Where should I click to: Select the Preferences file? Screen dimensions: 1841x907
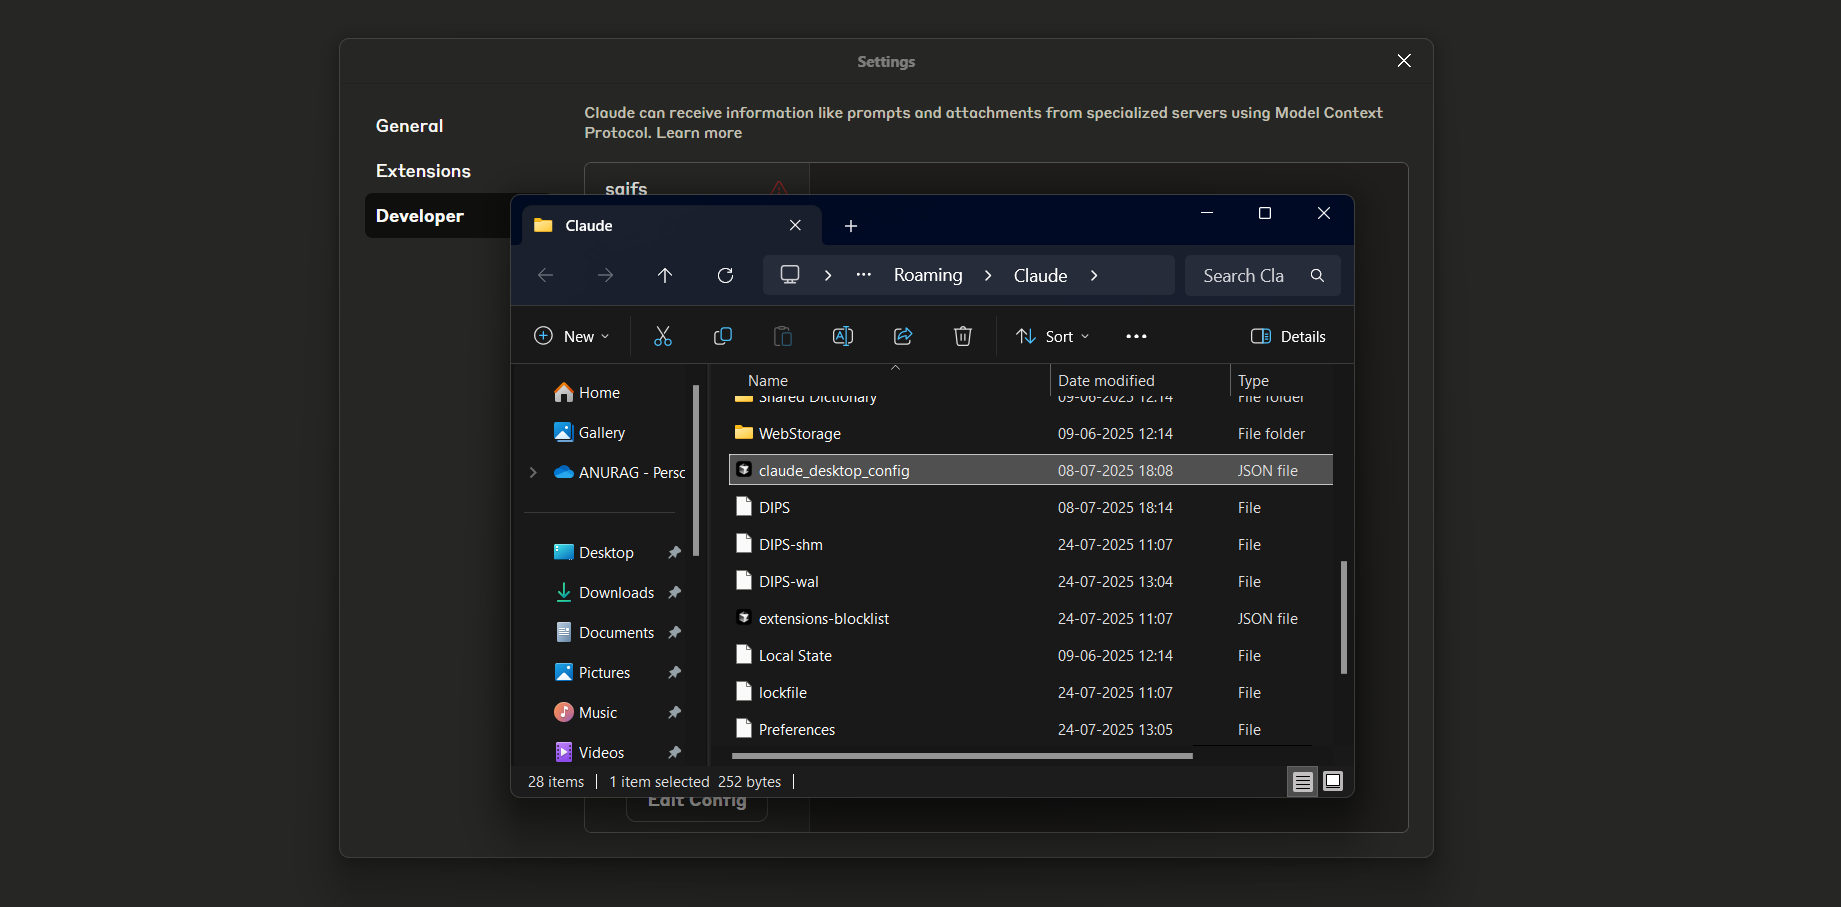1031,729
